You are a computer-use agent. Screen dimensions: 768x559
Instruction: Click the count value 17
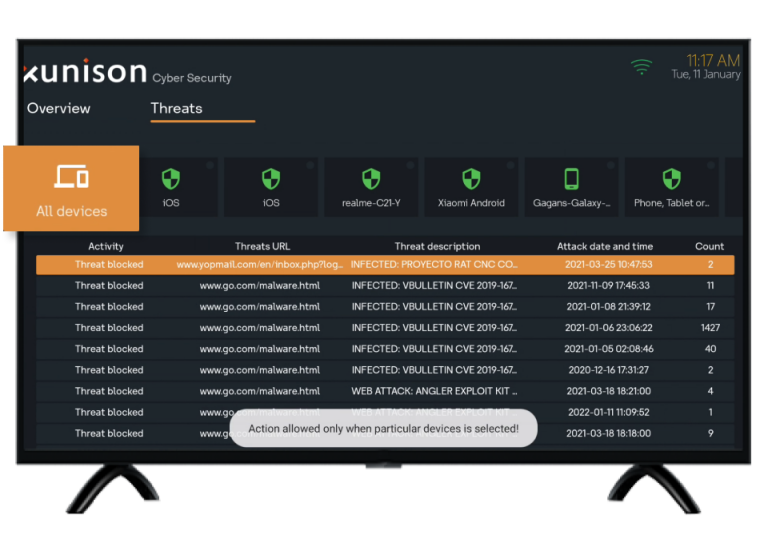click(x=710, y=307)
